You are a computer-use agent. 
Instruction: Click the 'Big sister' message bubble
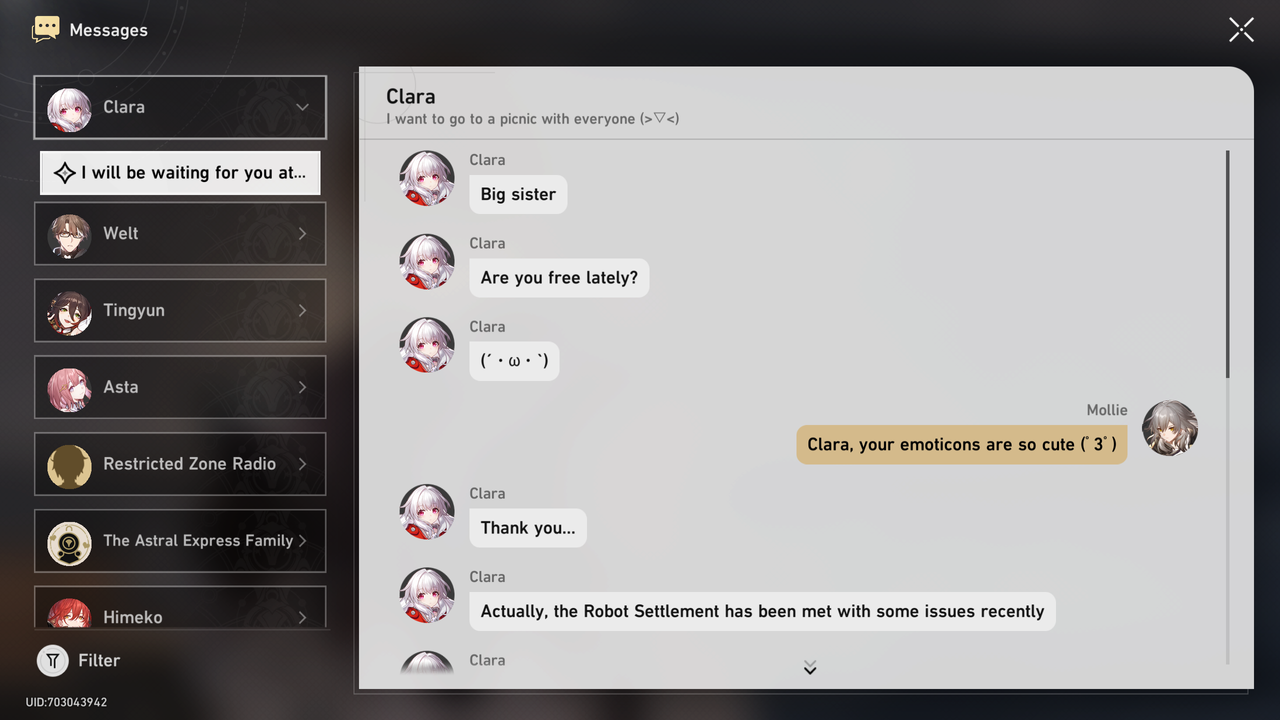tap(518, 194)
